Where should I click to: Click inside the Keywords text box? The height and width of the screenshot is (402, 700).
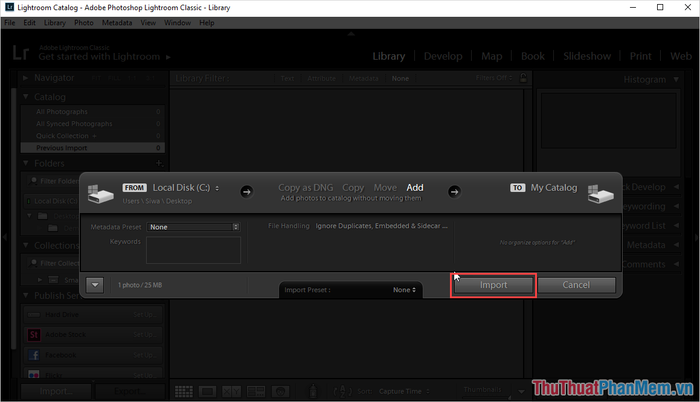pyautogui.click(x=193, y=250)
